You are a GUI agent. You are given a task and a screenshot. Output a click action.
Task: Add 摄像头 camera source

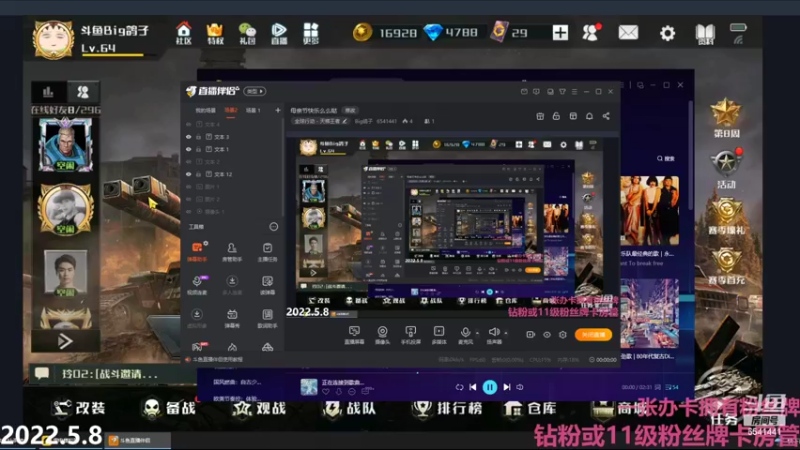point(382,335)
